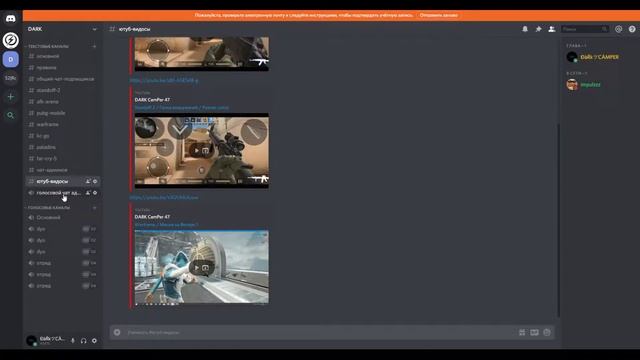Viewport: 640px width, 360px height.
Task: Open help via the question mark icon
Action: tap(632, 29)
